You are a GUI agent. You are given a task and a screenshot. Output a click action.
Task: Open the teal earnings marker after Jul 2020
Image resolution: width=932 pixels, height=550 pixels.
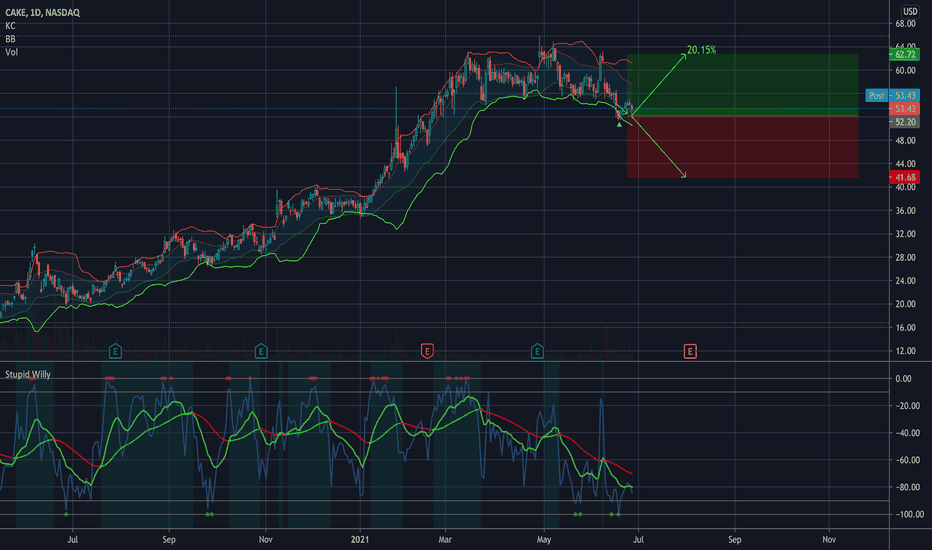[115, 351]
